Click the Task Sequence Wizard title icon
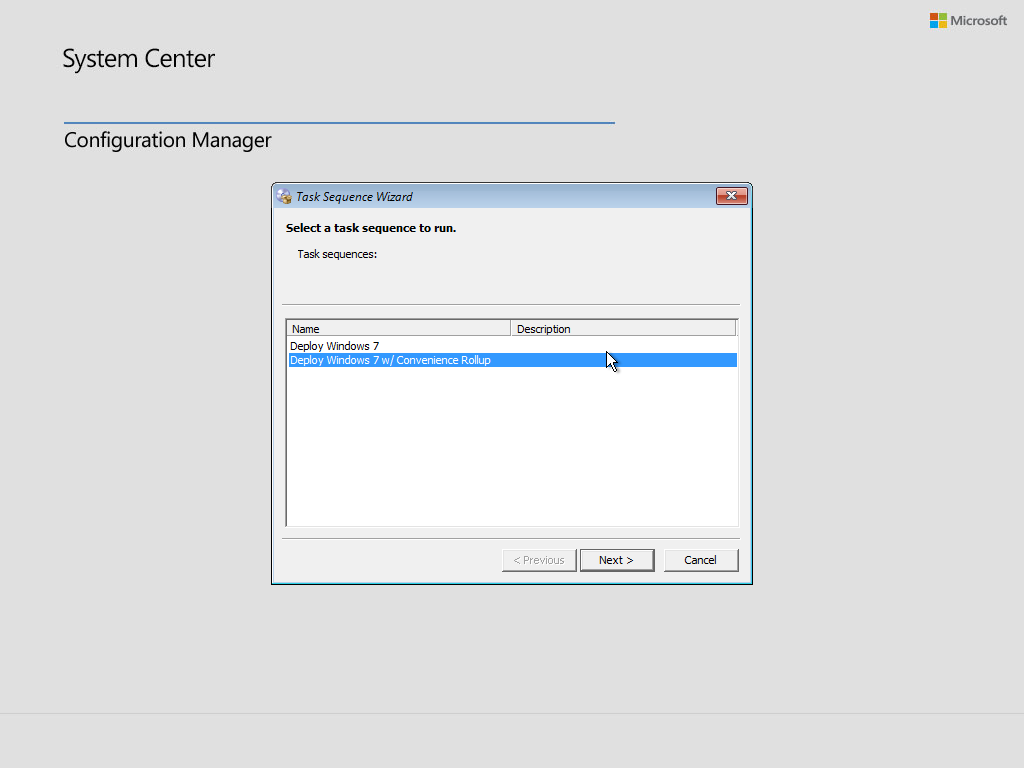 pyautogui.click(x=283, y=197)
